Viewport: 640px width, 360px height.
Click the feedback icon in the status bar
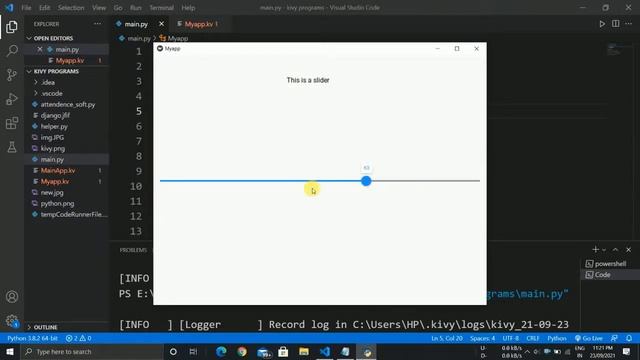click(614, 338)
